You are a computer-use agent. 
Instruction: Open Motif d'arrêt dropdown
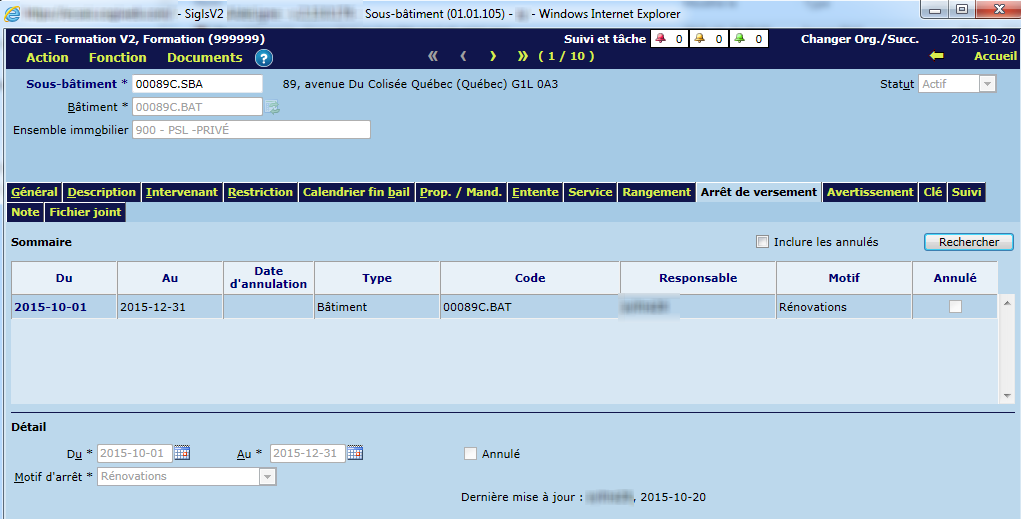[x=267, y=477]
